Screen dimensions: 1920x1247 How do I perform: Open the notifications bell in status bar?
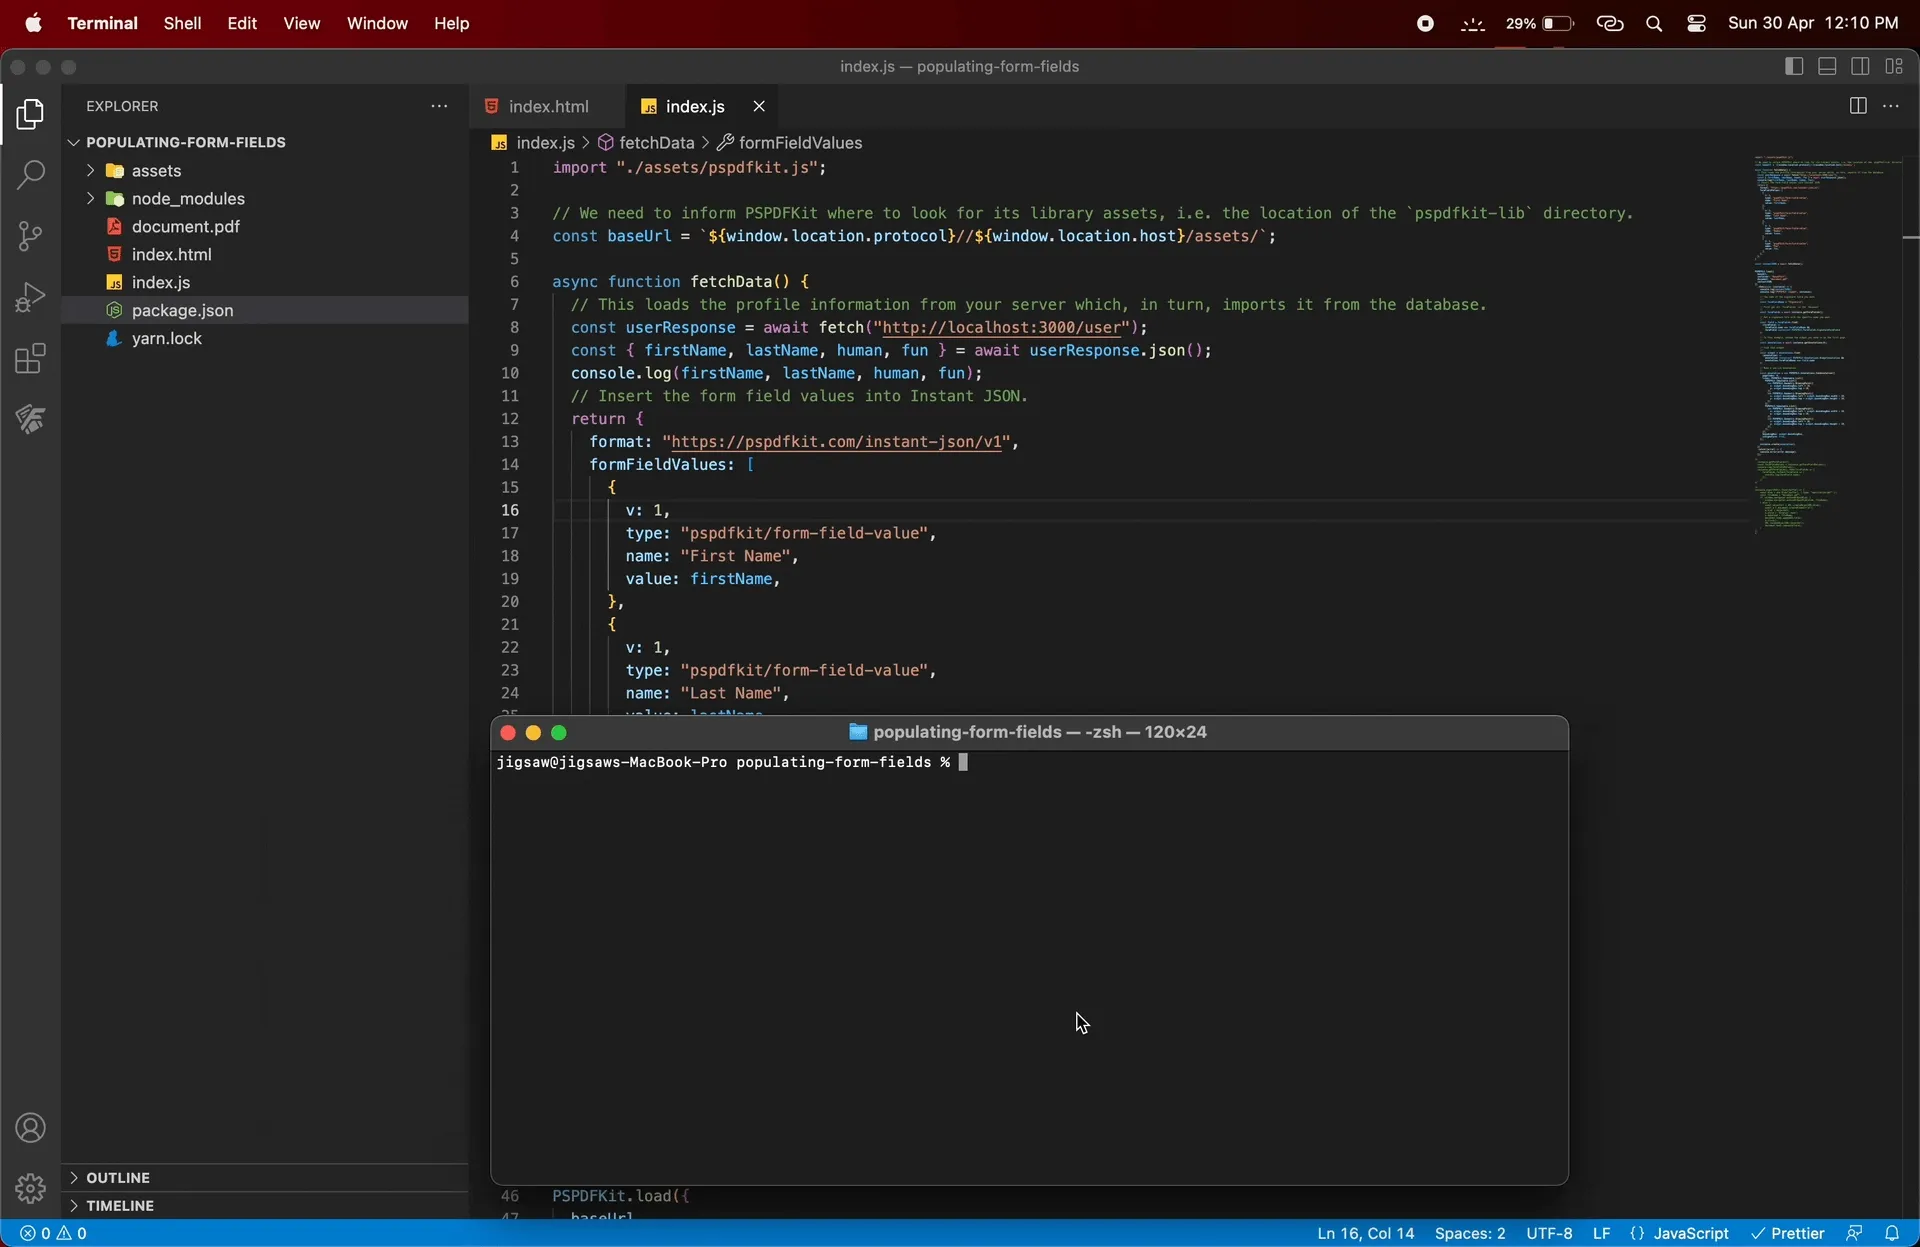[x=1892, y=1233]
